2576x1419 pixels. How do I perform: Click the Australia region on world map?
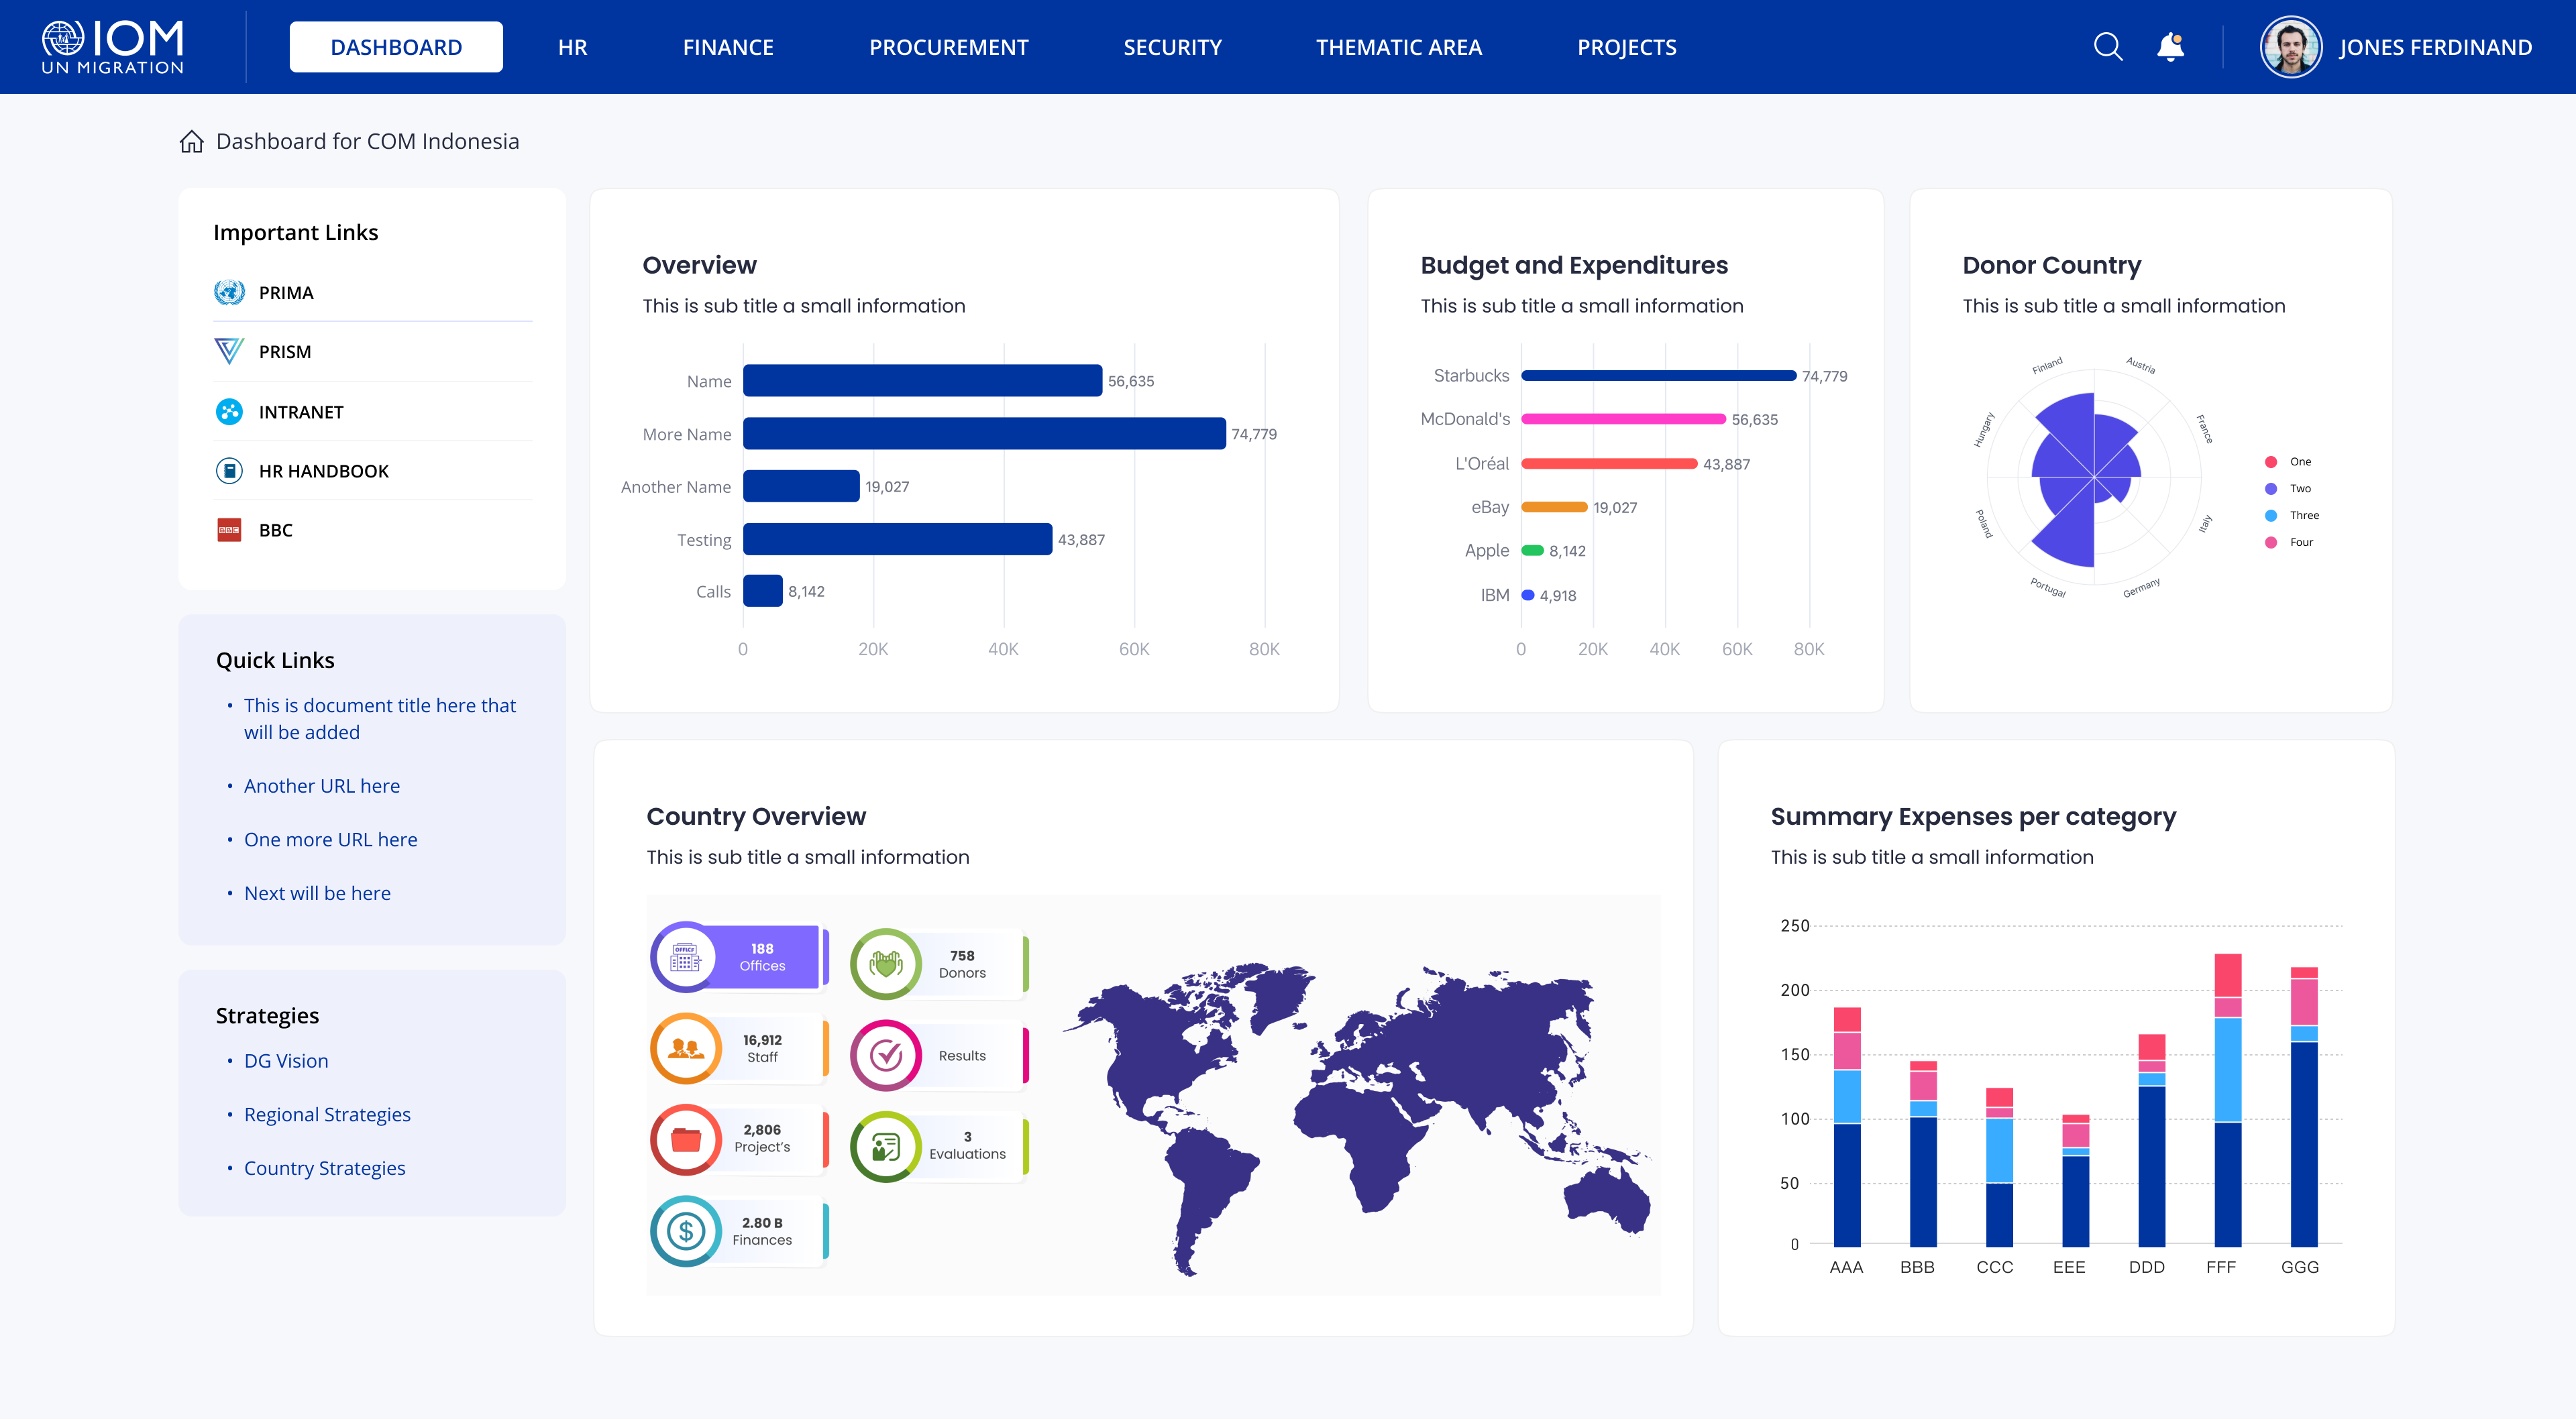click(x=1606, y=1198)
